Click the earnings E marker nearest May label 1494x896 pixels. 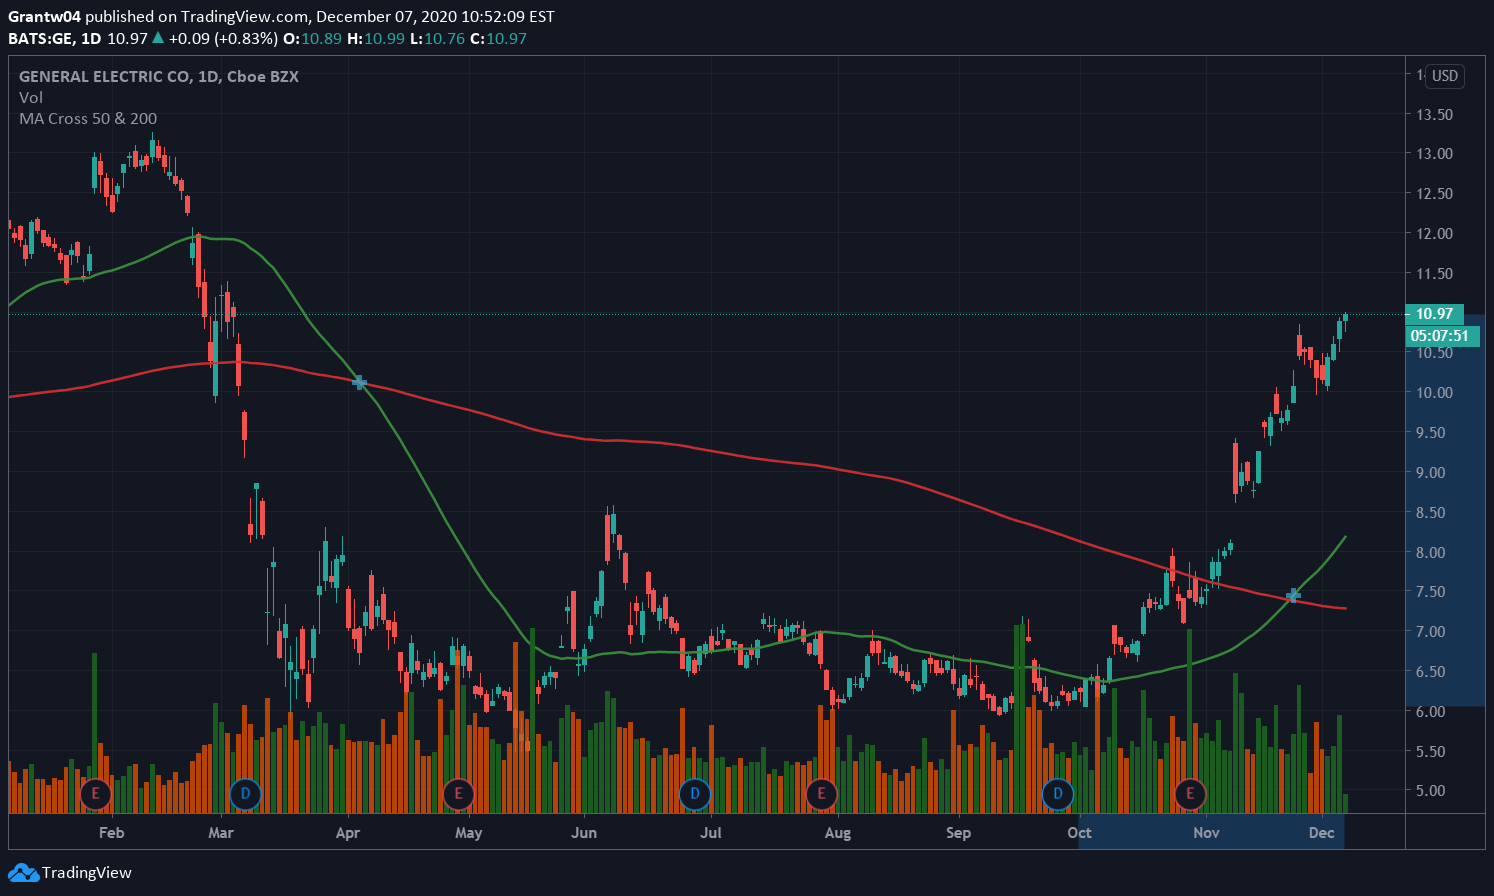coord(458,795)
